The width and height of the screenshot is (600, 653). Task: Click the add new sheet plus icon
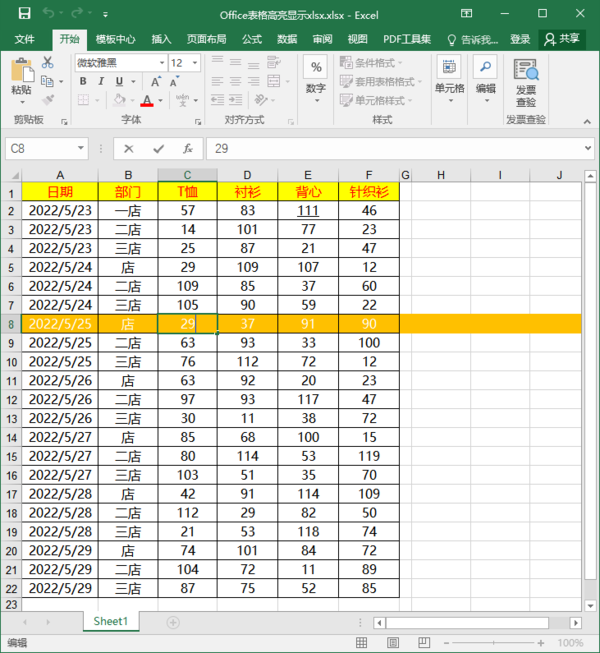(173, 622)
